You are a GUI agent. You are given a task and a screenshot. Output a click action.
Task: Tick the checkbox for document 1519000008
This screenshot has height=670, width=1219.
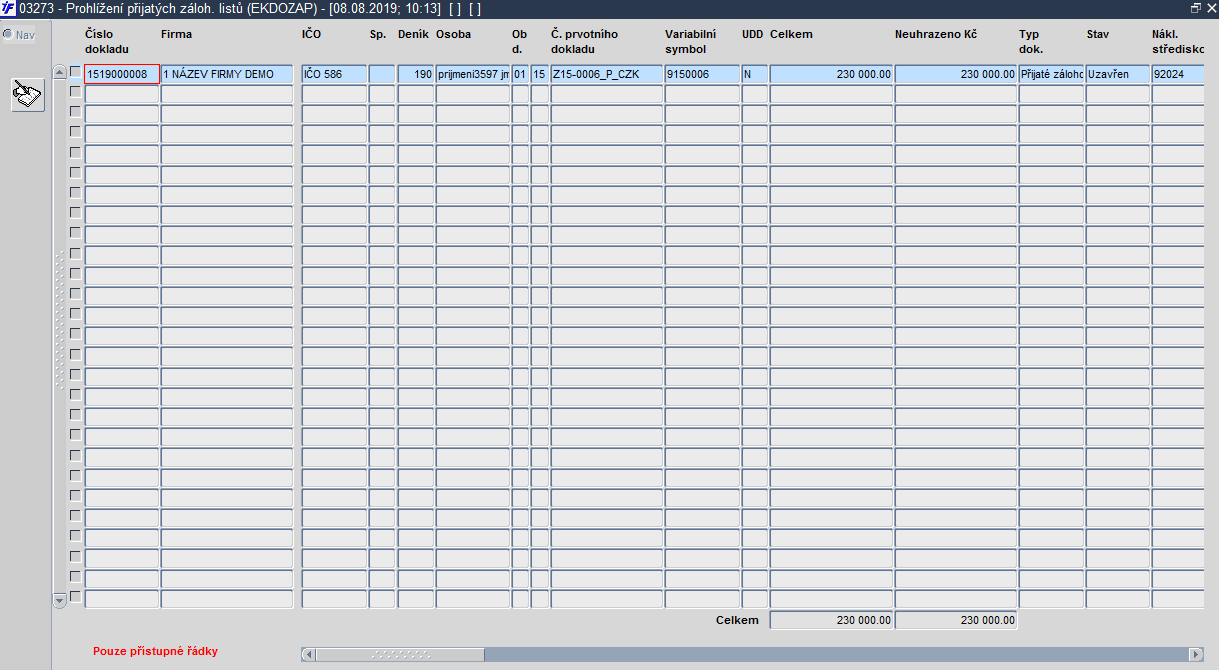point(75,71)
